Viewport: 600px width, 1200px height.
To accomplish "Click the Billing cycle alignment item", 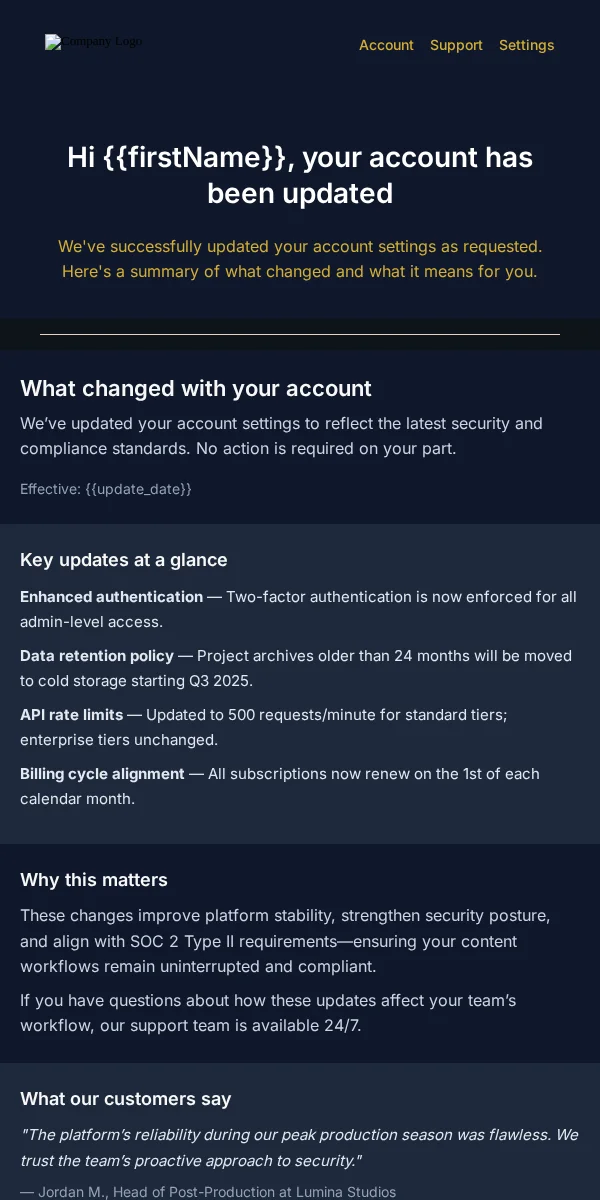I will [280, 786].
